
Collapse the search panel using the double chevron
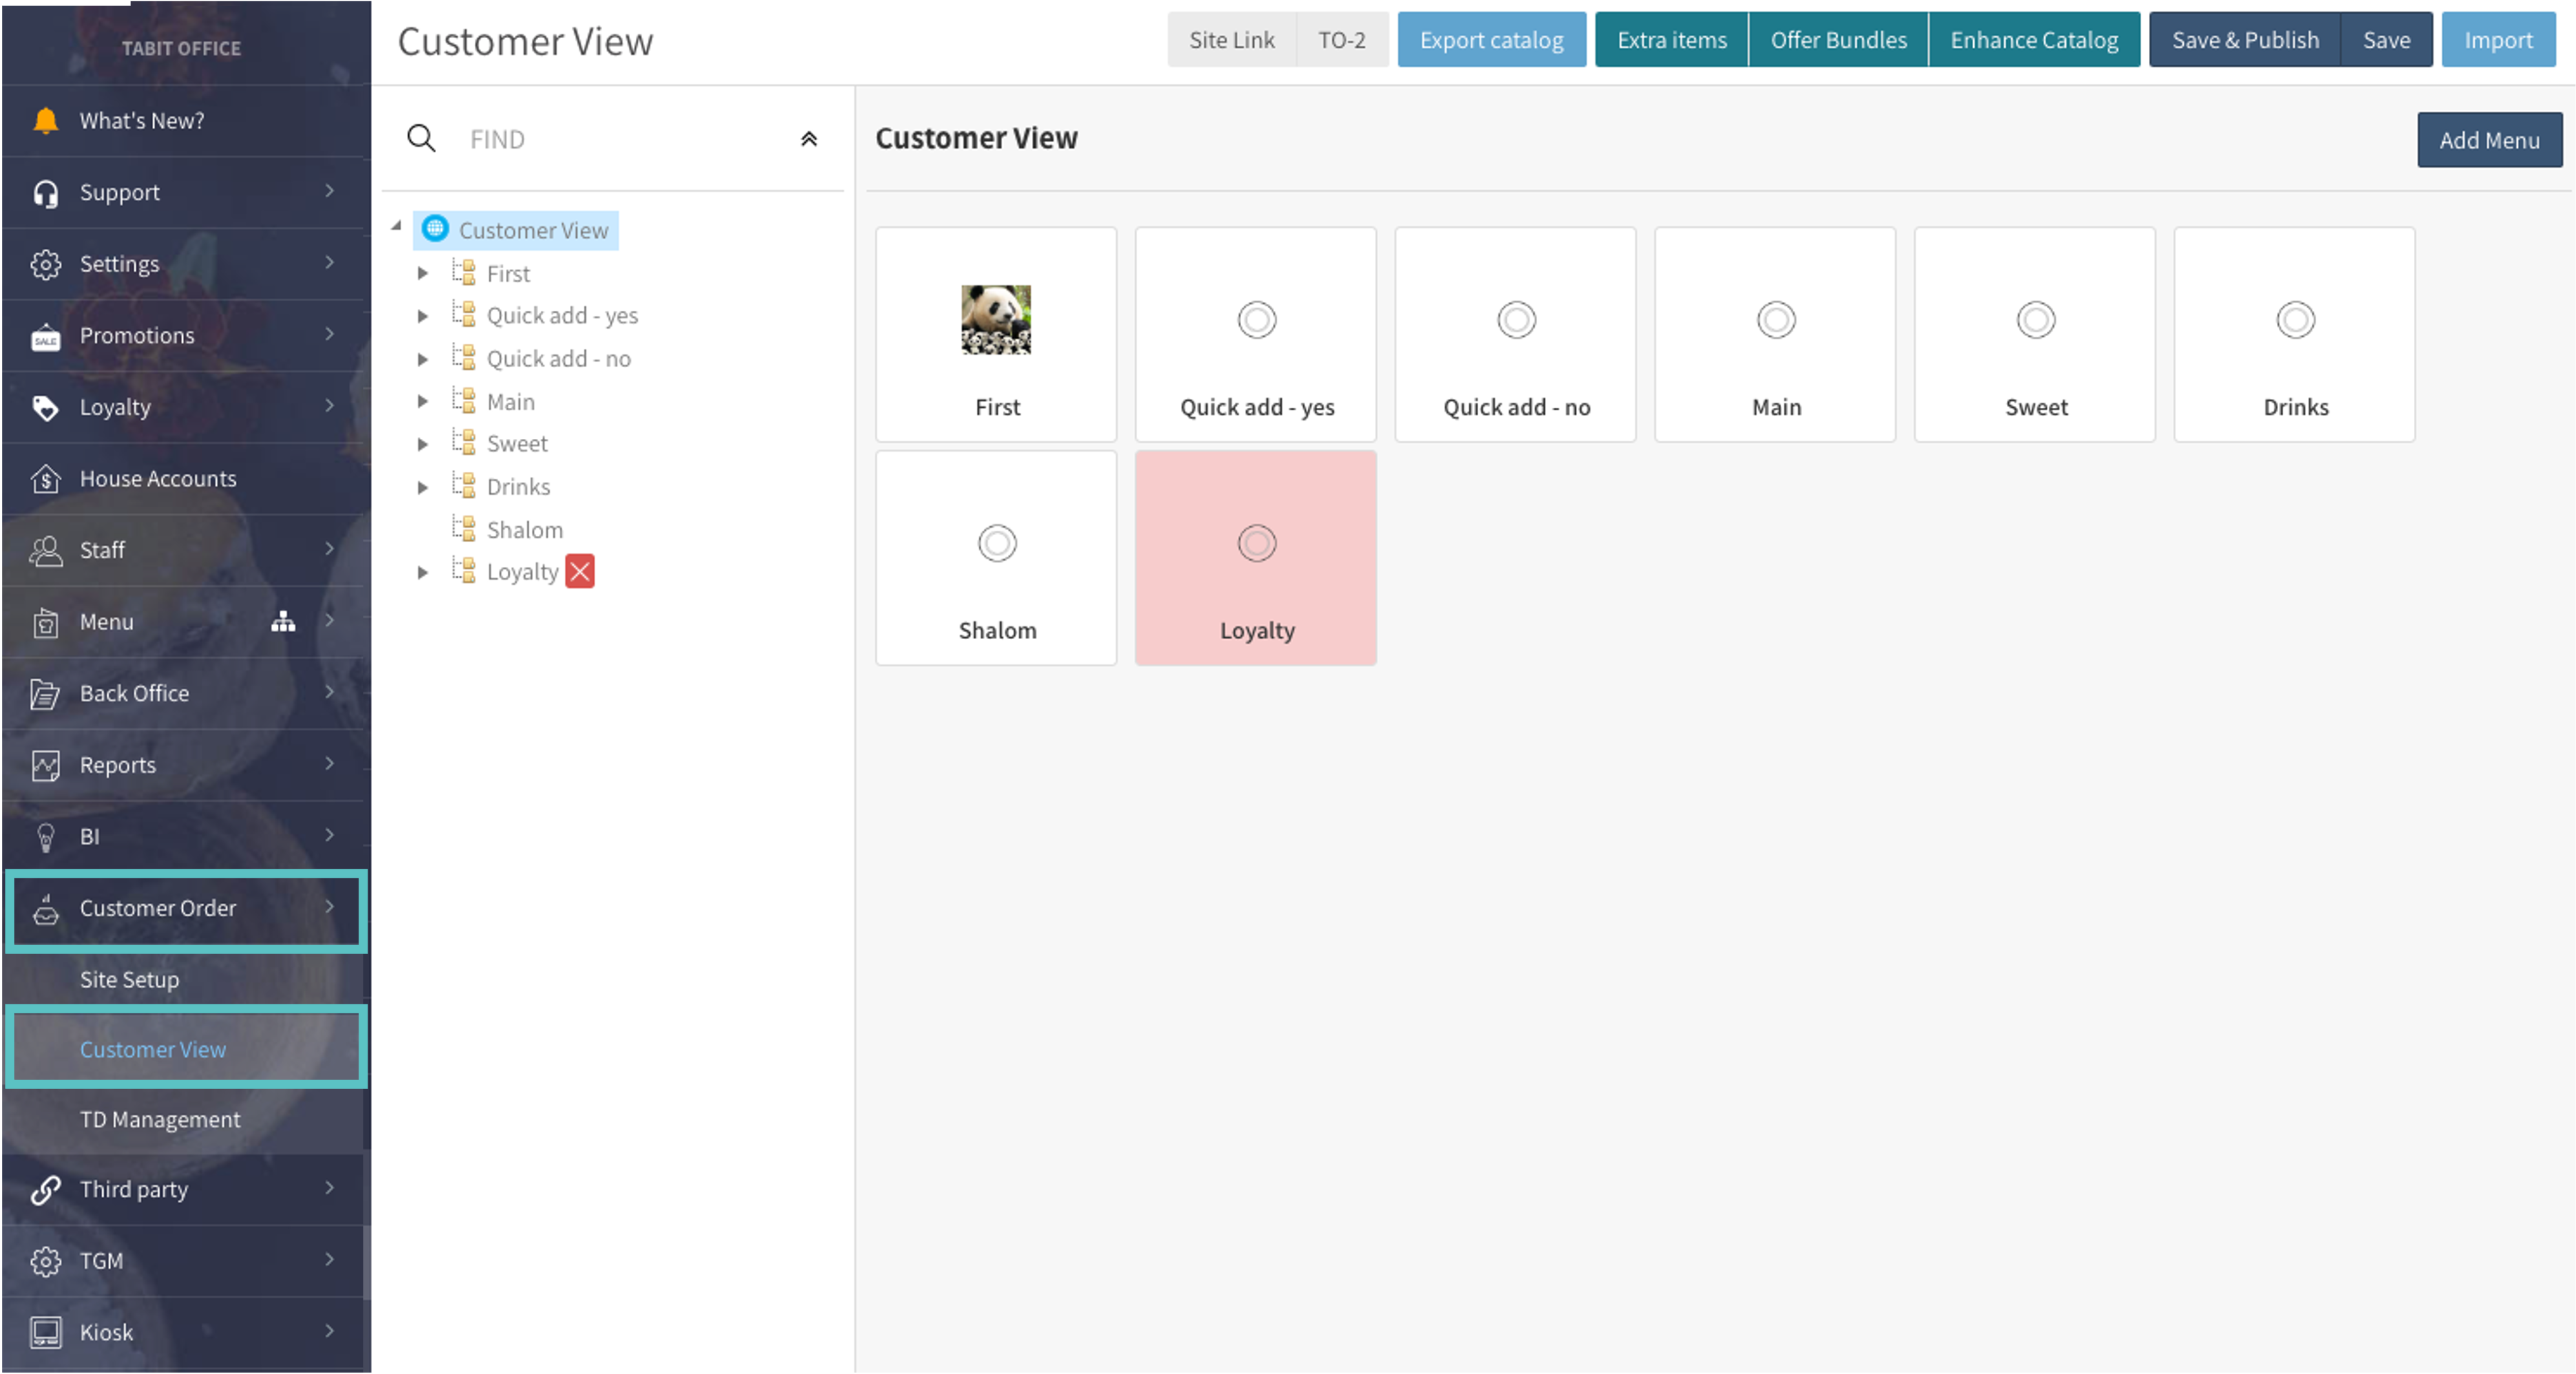(x=809, y=139)
